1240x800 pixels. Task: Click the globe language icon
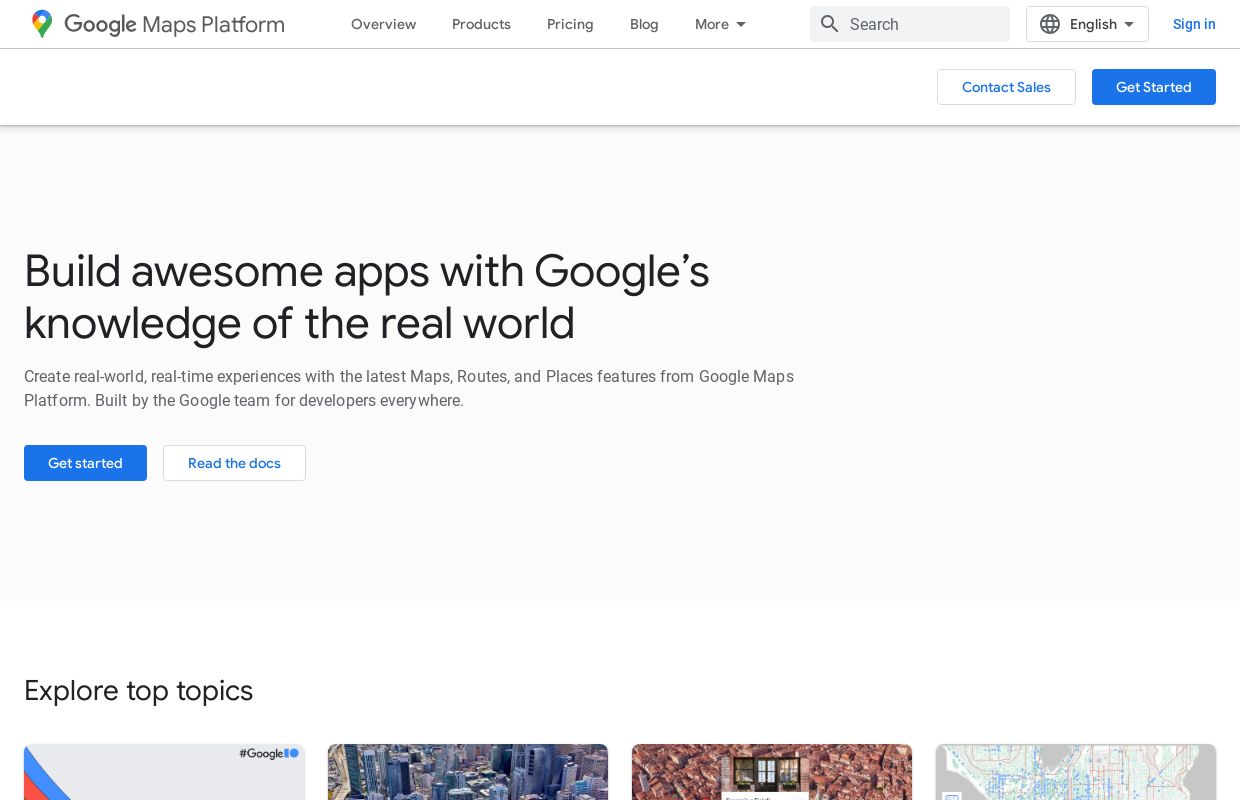[x=1050, y=24]
